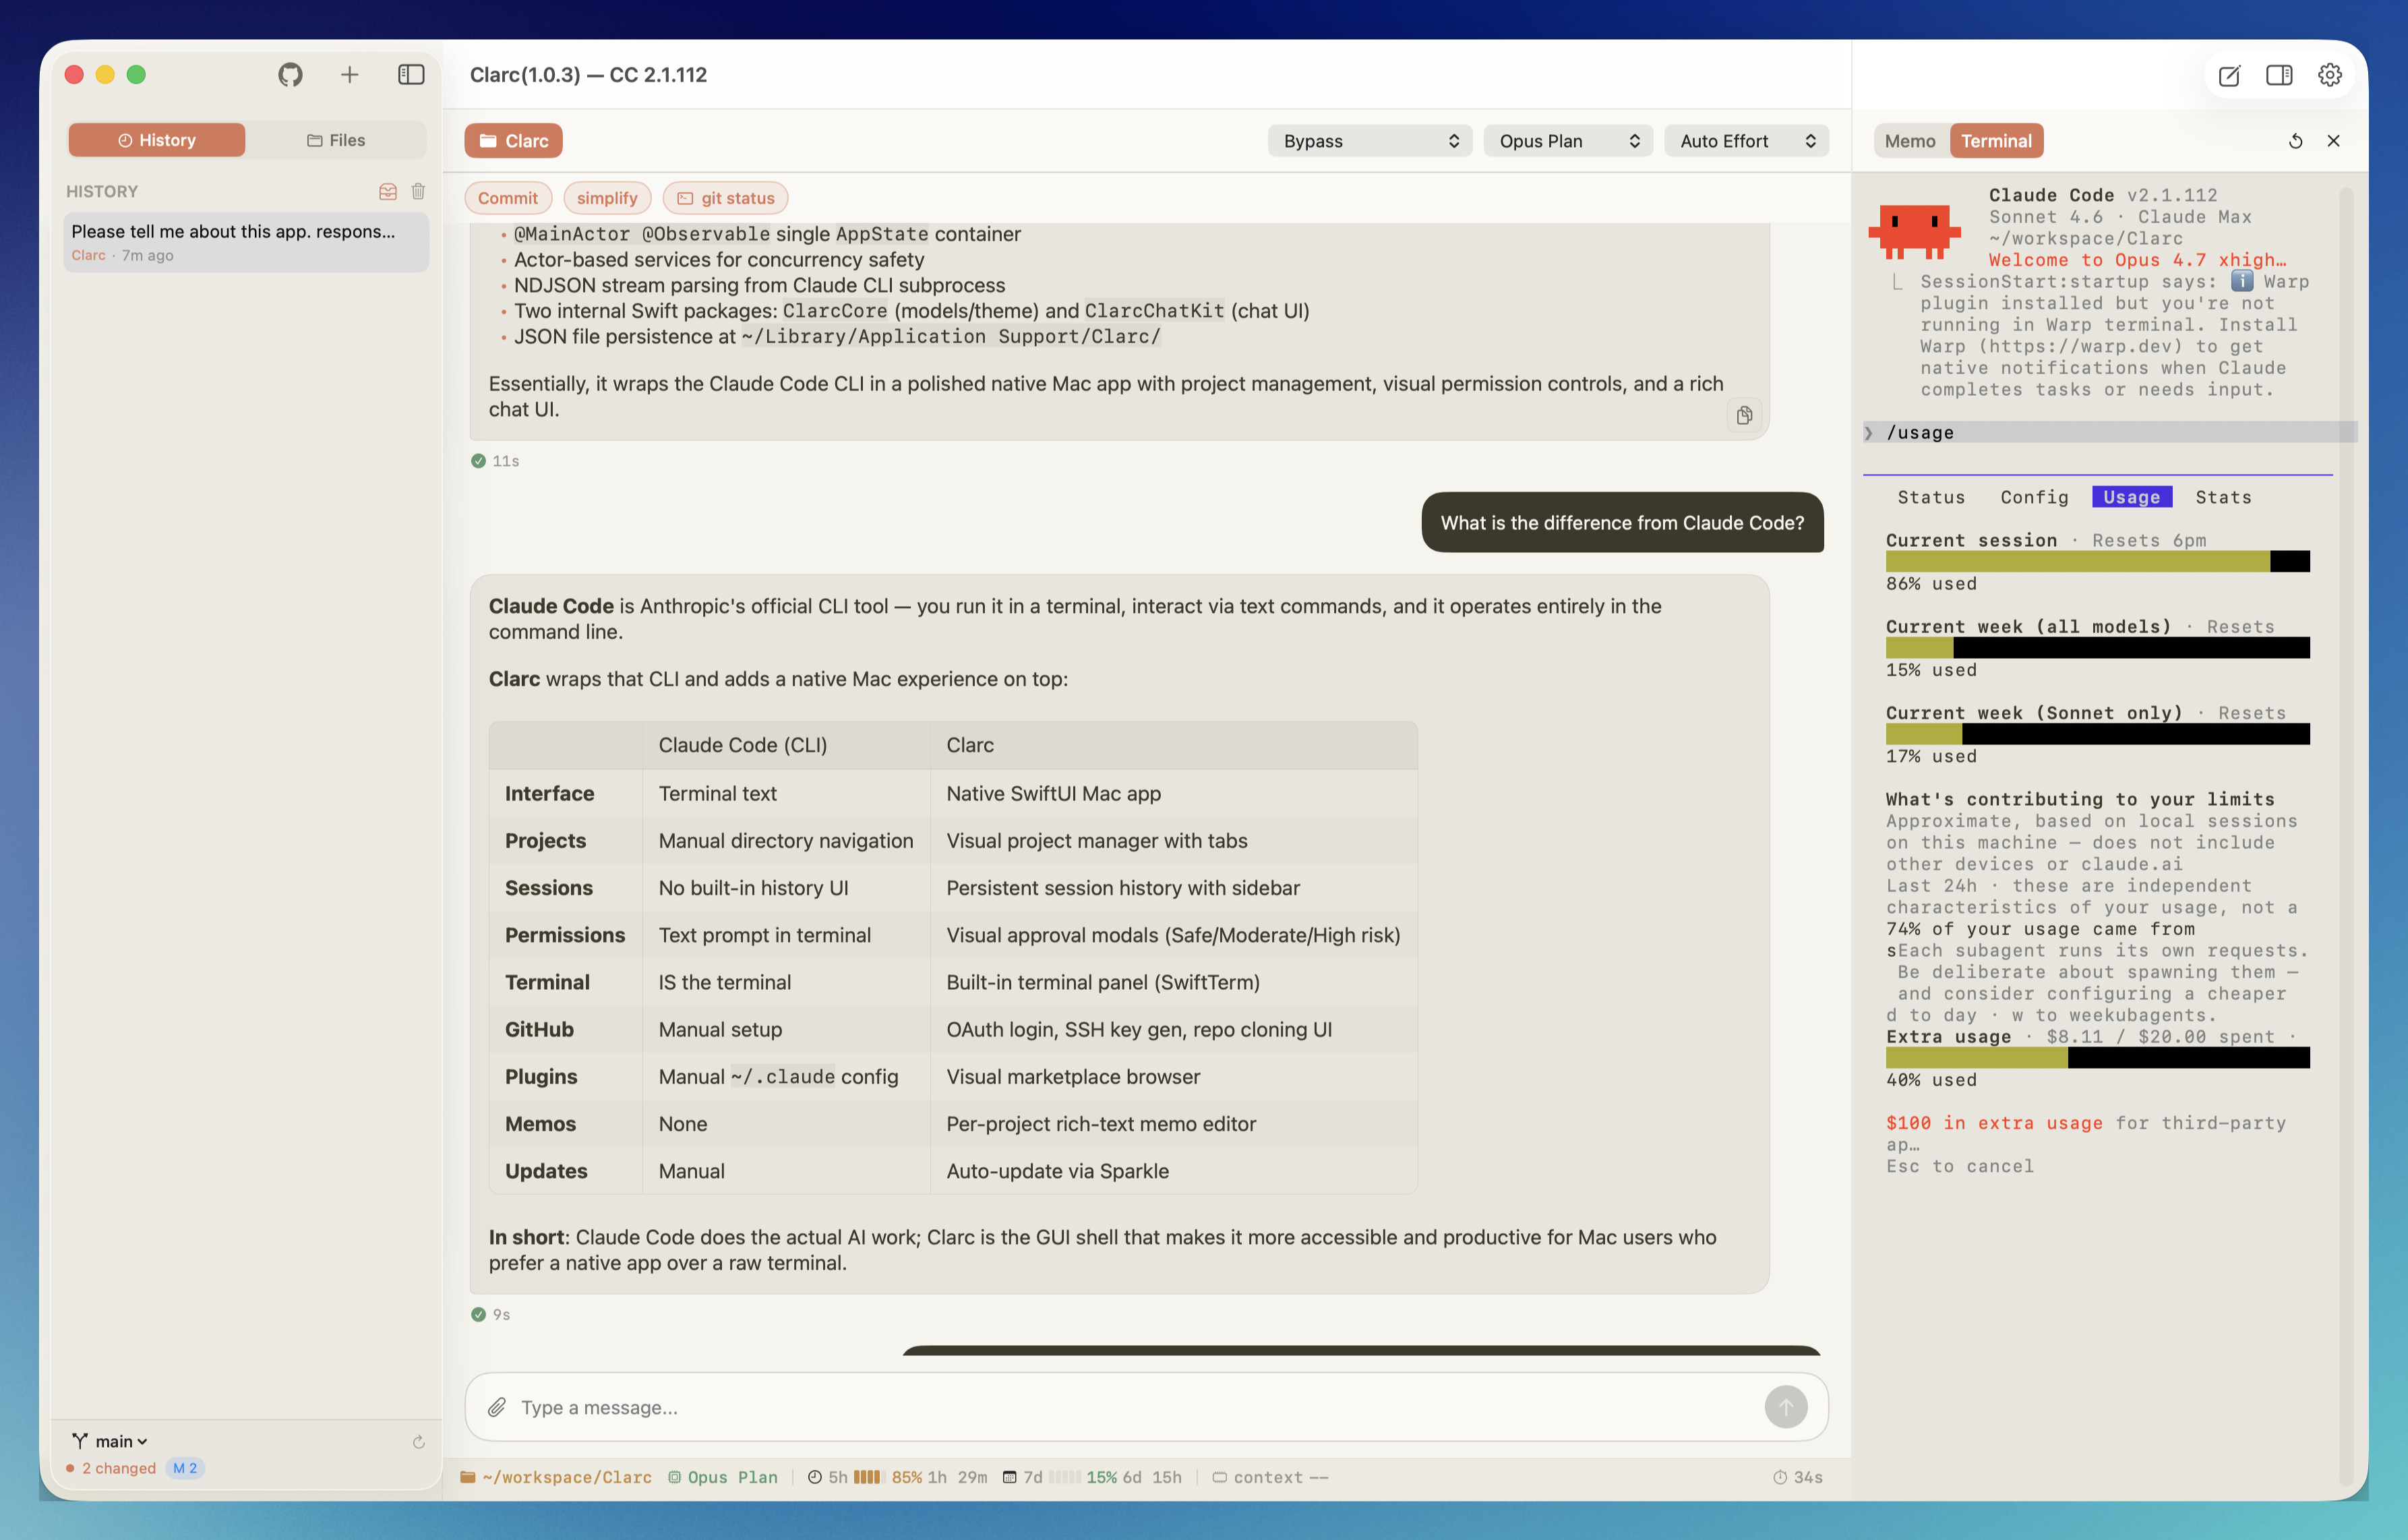Switch to the Memo tab

1909,141
